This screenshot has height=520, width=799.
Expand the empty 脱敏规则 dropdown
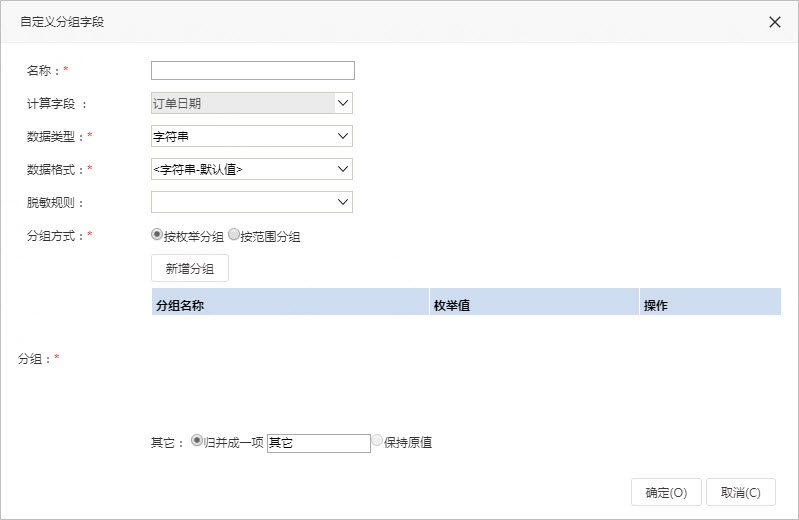(x=252, y=202)
